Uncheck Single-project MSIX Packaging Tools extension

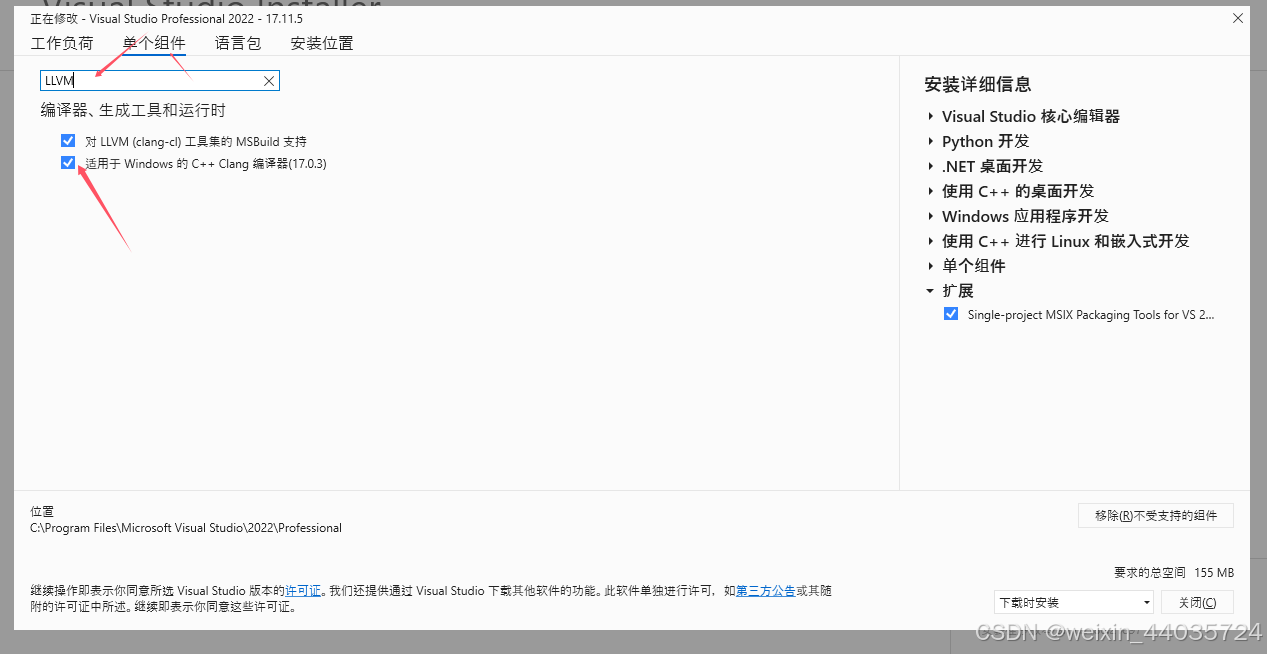pos(951,314)
